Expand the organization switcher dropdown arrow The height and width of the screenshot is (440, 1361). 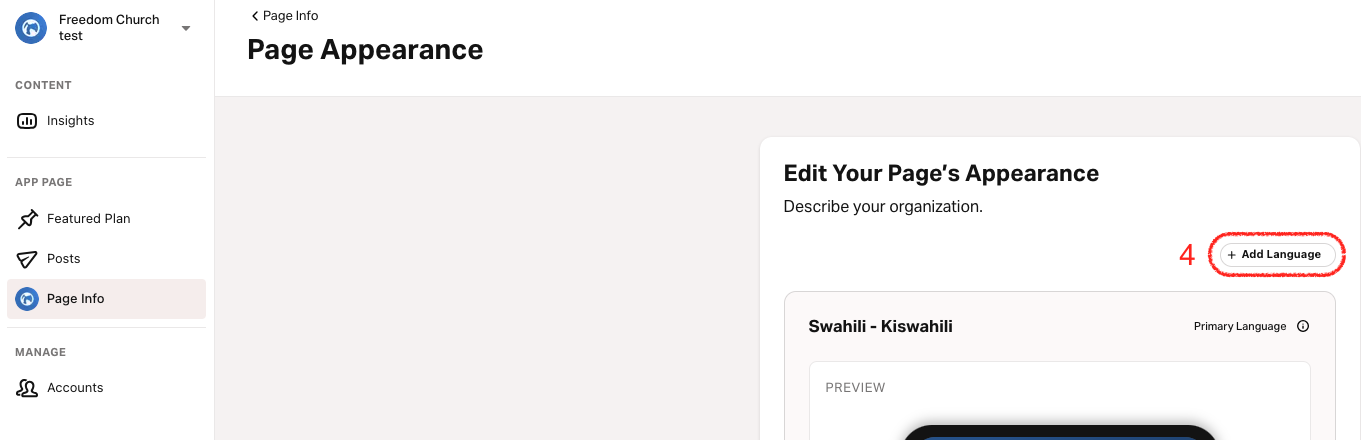(186, 28)
